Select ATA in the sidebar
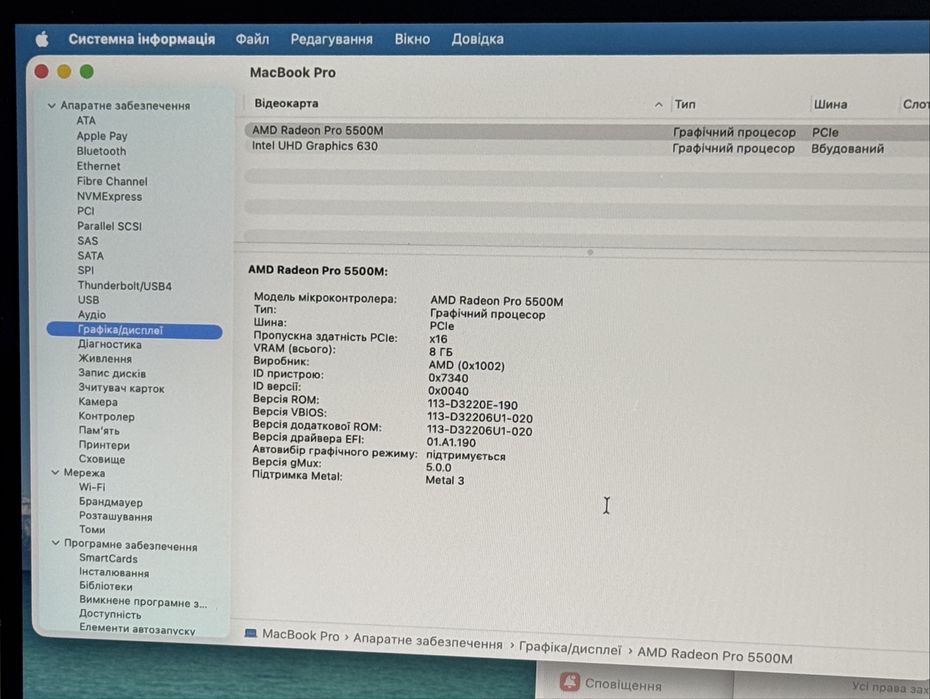 click(86, 120)
